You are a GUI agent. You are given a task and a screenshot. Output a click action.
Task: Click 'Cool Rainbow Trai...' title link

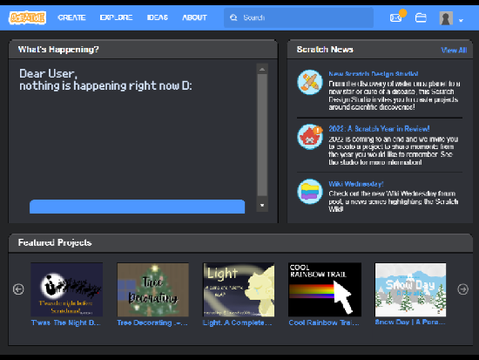coord(324,323)
